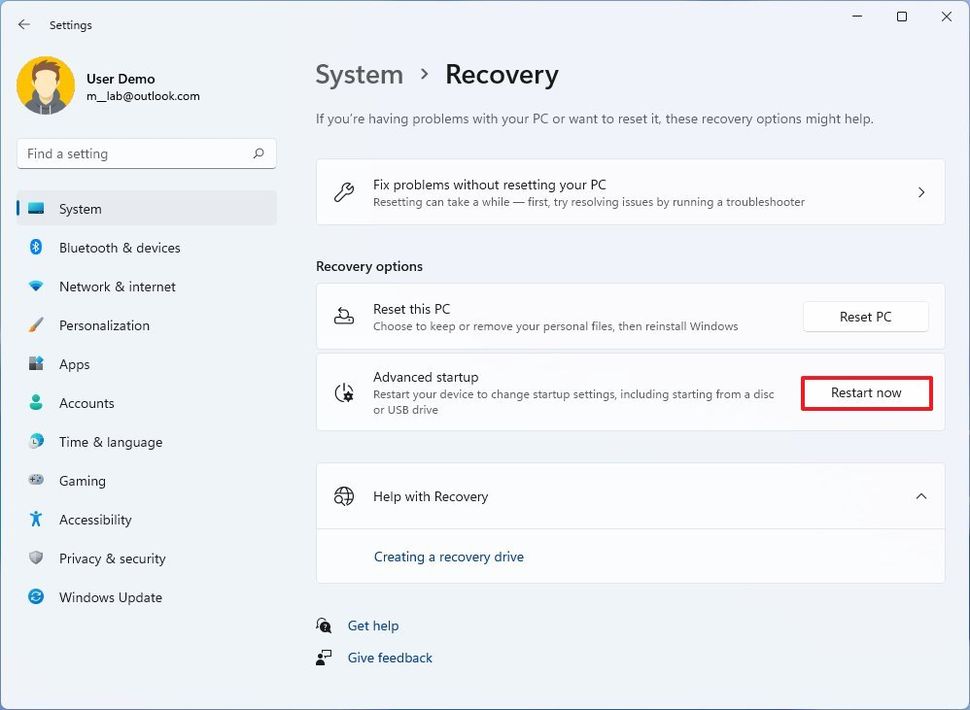Click the Accessibility person icon
This screenshot has width=970, height=710.
tap(36, 520)
